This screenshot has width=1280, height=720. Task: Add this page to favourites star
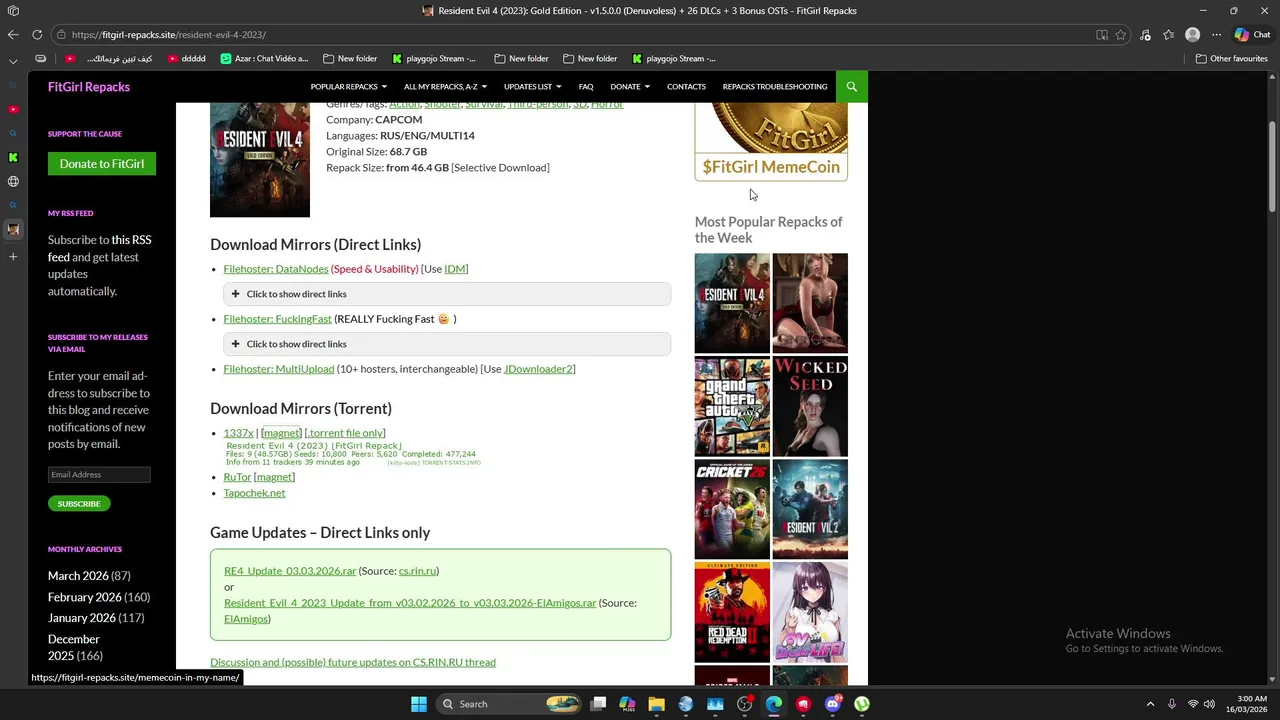[x=1121, y=34]
